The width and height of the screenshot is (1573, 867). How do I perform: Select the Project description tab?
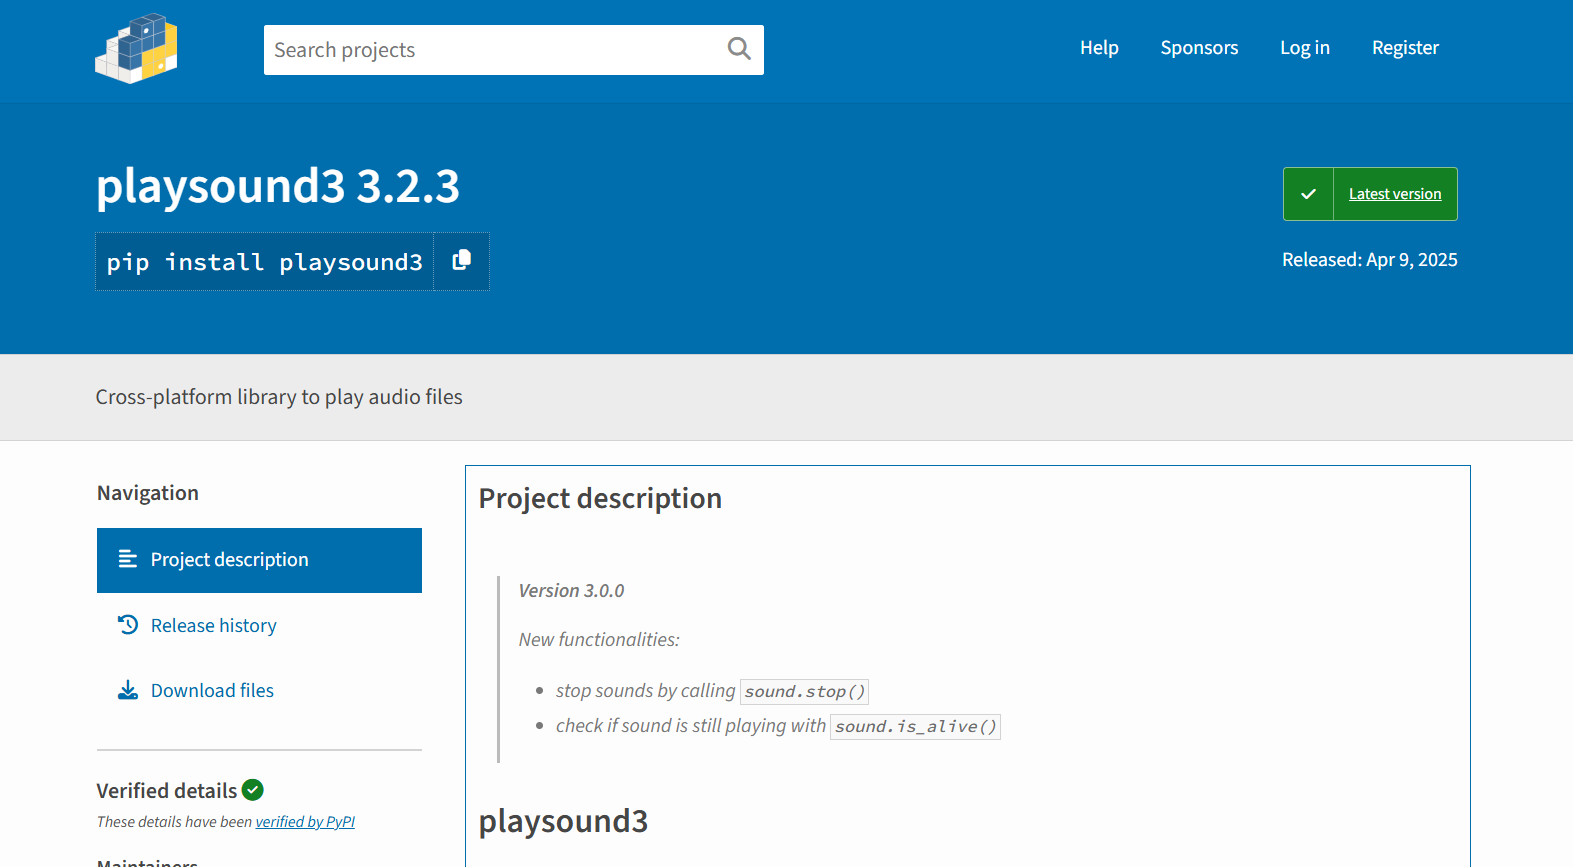(229, 560)
